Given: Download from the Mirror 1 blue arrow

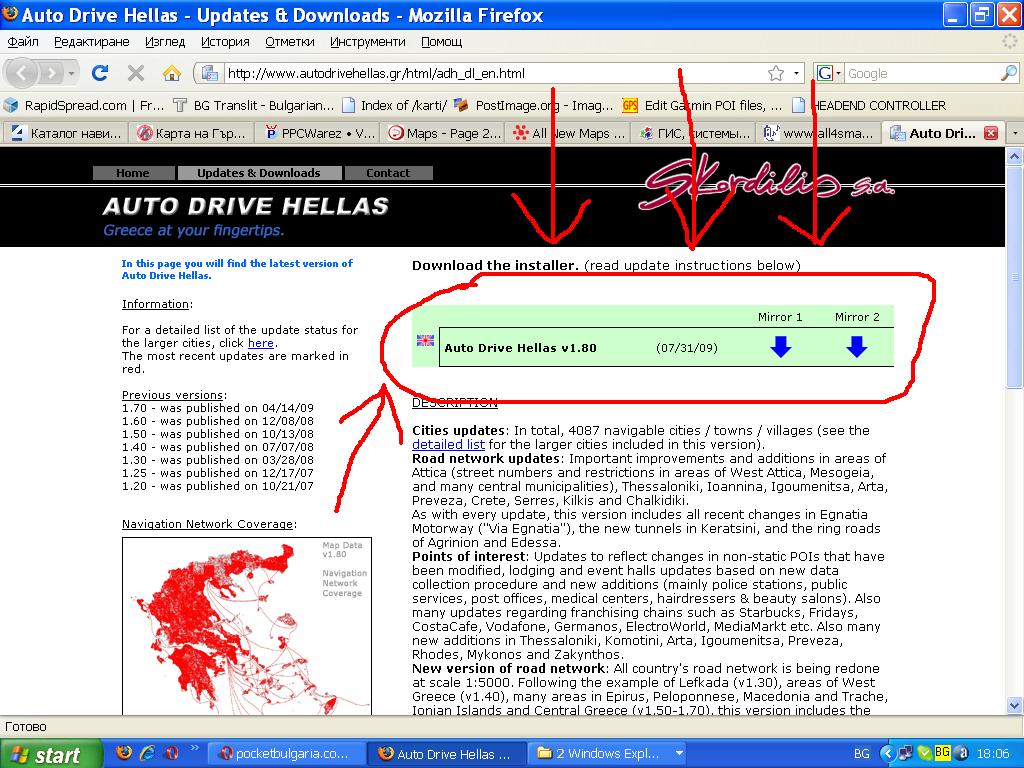Looking at the screenshot, I should (x=780, y=347).
